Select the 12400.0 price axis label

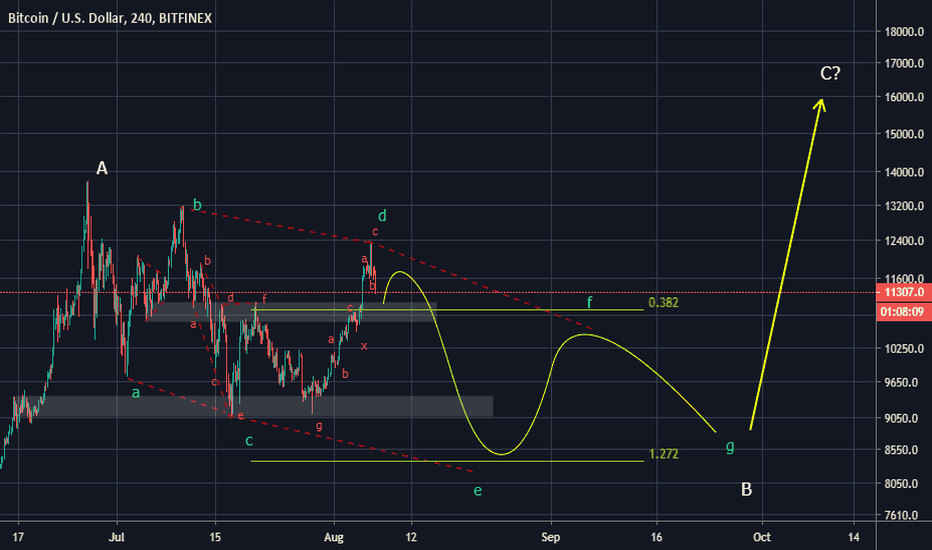(904, 241)
